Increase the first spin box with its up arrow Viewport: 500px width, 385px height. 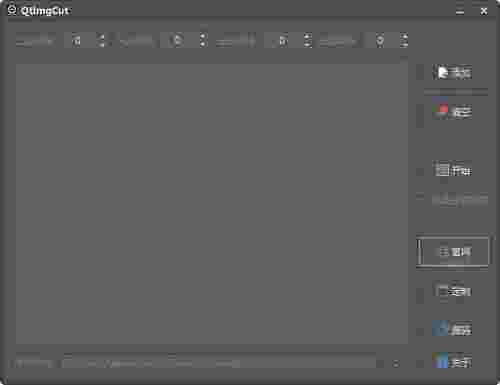pyautogui.click(x=102, y=36)
